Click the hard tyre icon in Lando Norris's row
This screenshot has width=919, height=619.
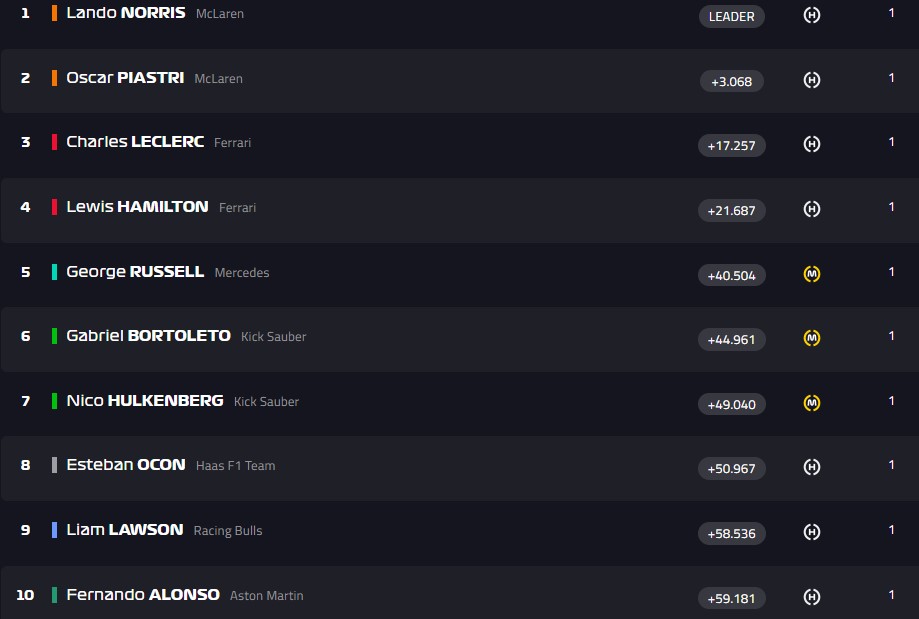click(x=812, y=15)
